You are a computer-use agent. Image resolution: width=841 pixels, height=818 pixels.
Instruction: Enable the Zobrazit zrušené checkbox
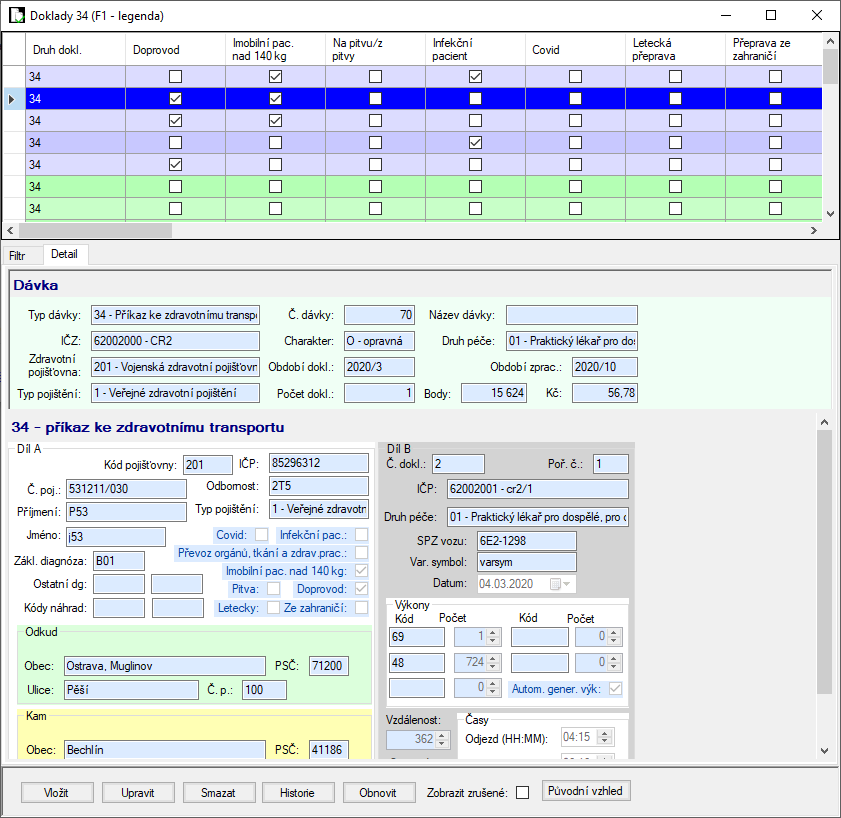(521, 793)
